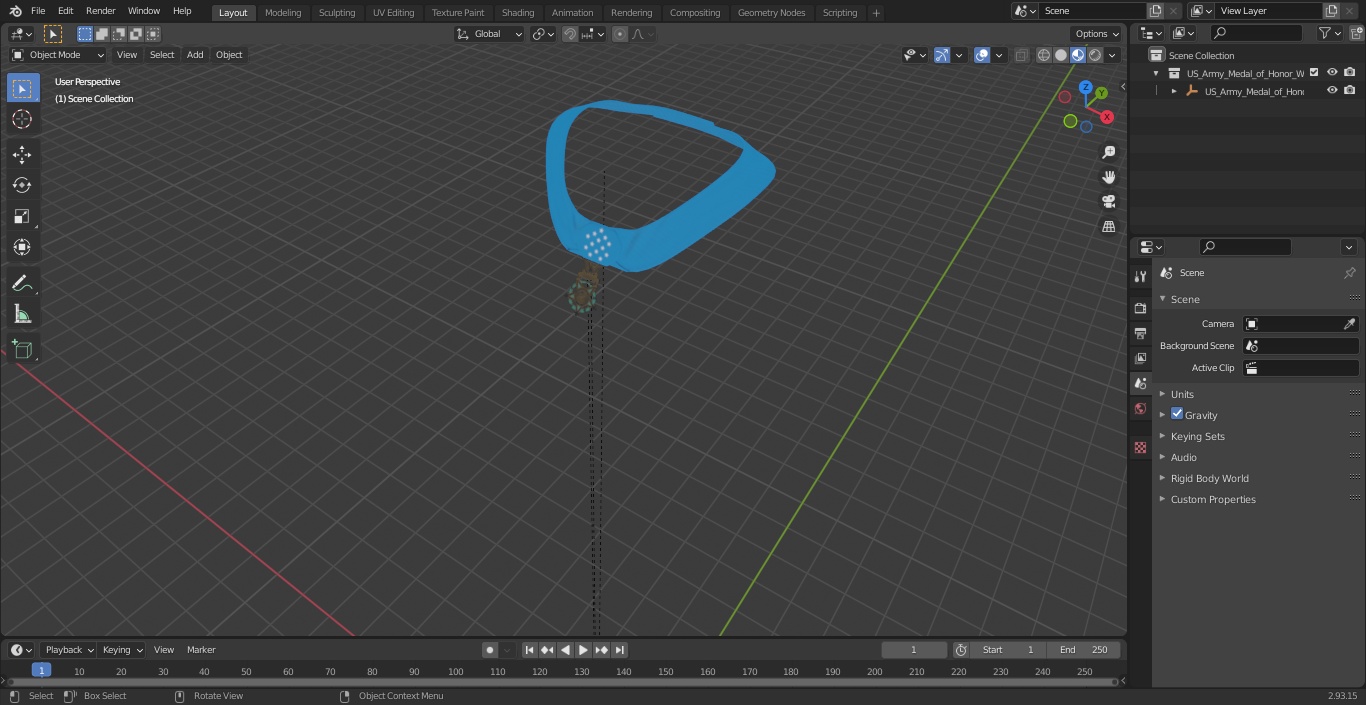Switch to the Geometry Nodes workspace tab

pos(771,13)
